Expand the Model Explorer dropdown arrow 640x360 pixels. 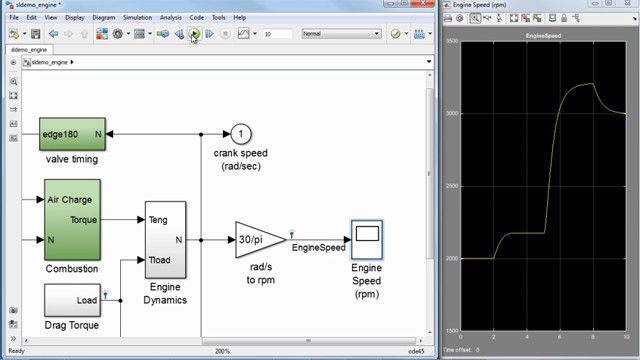150,34
